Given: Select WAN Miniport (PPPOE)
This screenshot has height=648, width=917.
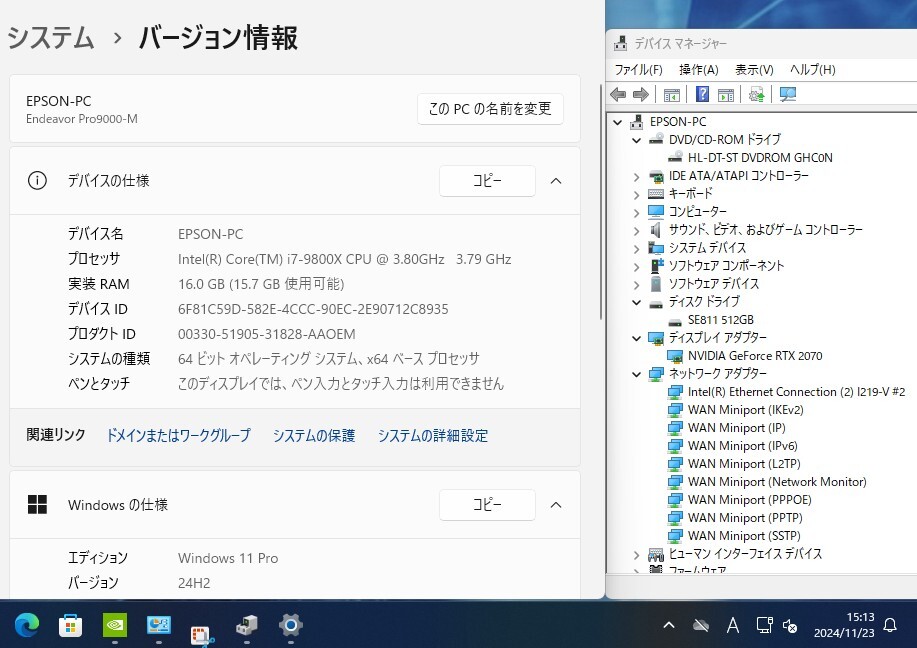Looking at the screenshot, I should click(749, 500).
